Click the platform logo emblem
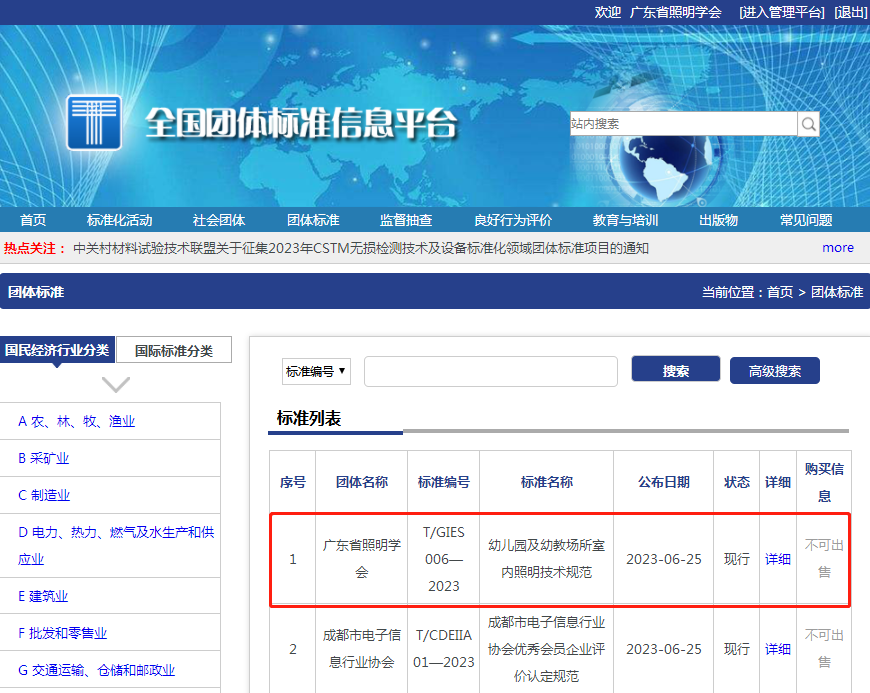Screen dimensions: 870x693 94,123
